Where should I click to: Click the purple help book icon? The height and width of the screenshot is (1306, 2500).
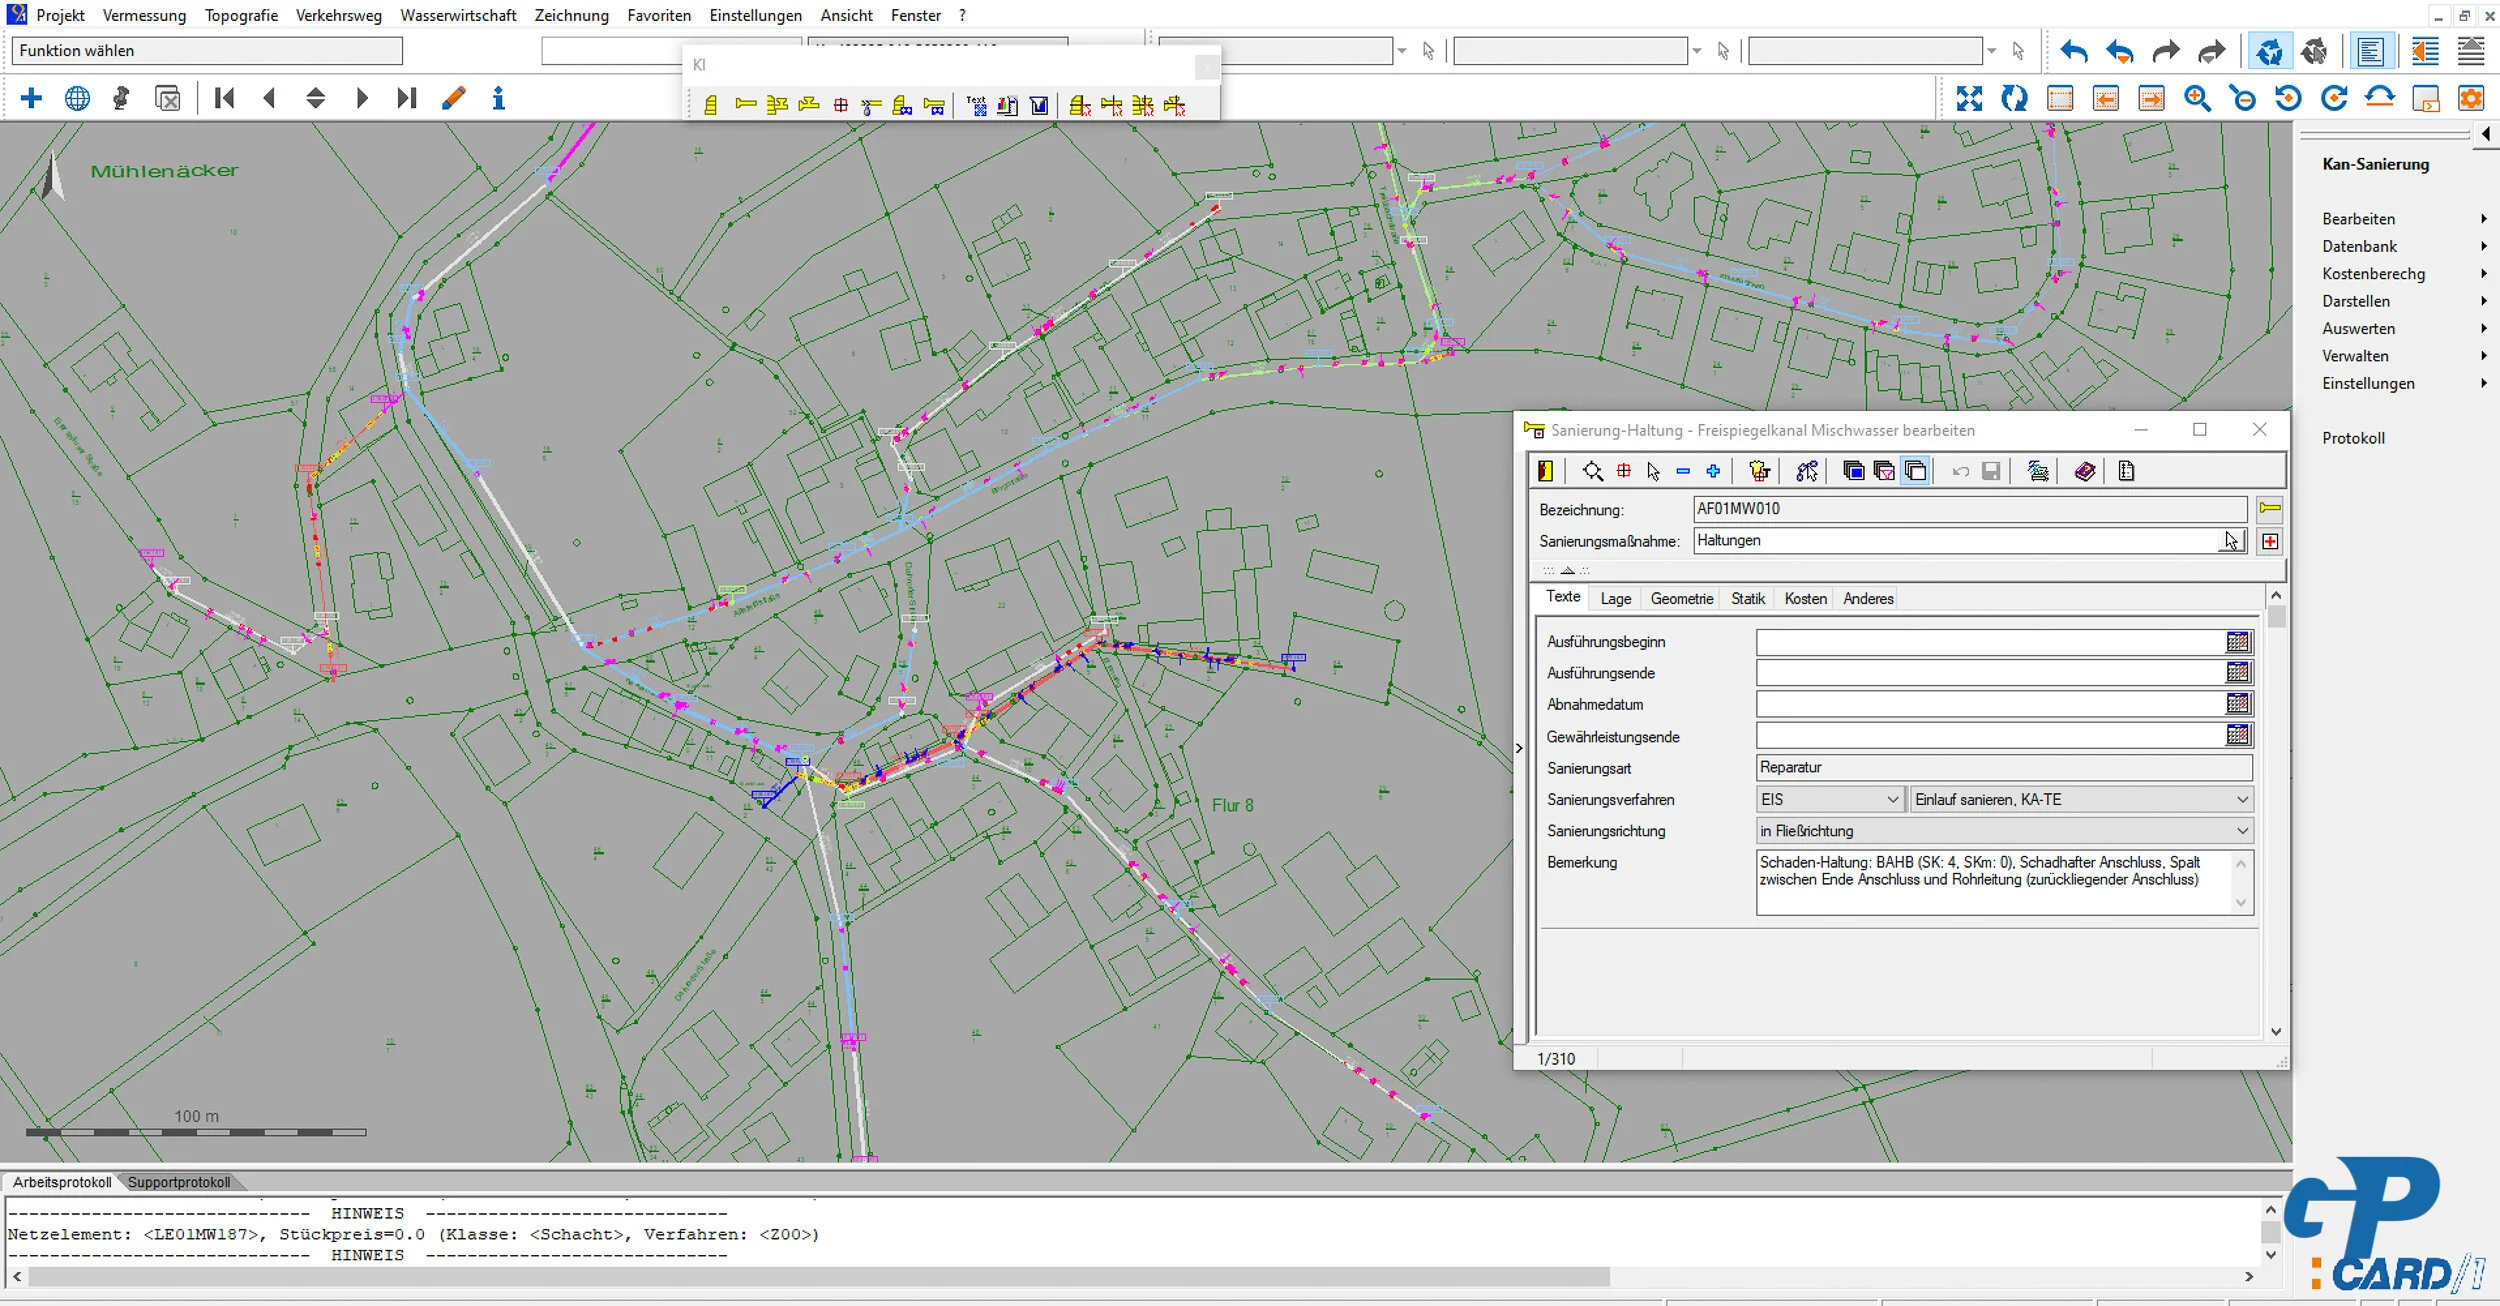point(2084,471)
